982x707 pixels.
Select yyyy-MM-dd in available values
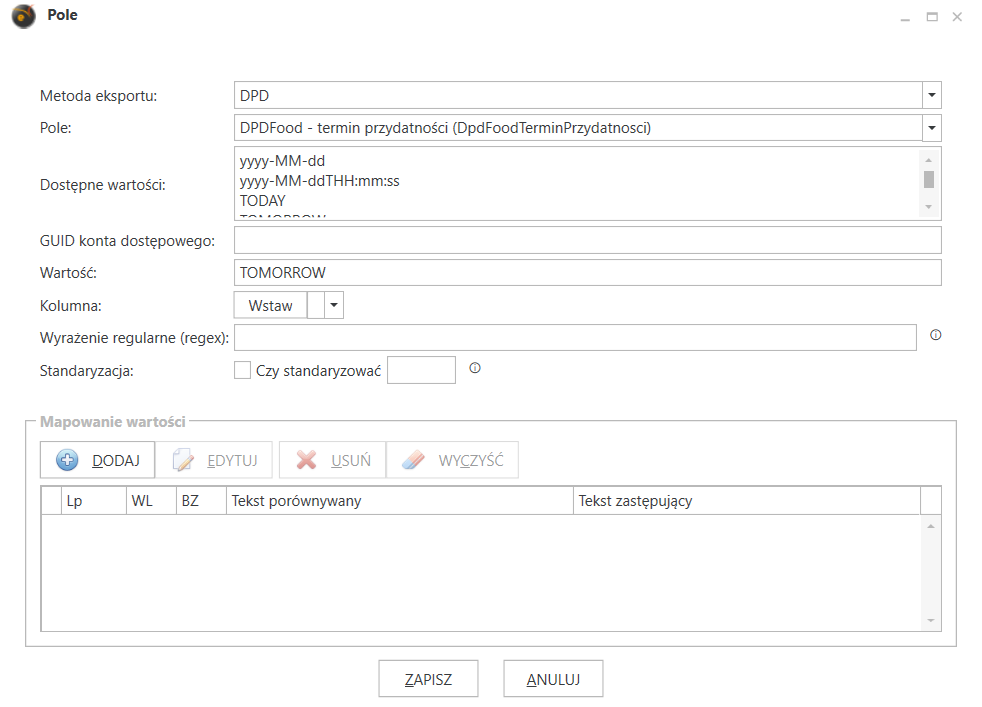point(282,161)
